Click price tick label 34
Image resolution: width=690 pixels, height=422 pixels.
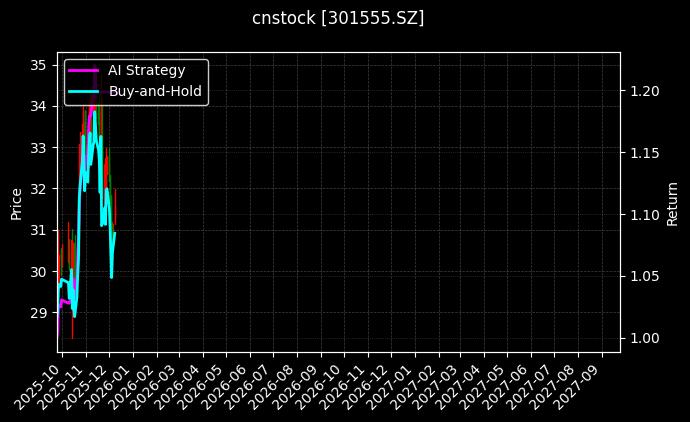(x=38, y=106)
